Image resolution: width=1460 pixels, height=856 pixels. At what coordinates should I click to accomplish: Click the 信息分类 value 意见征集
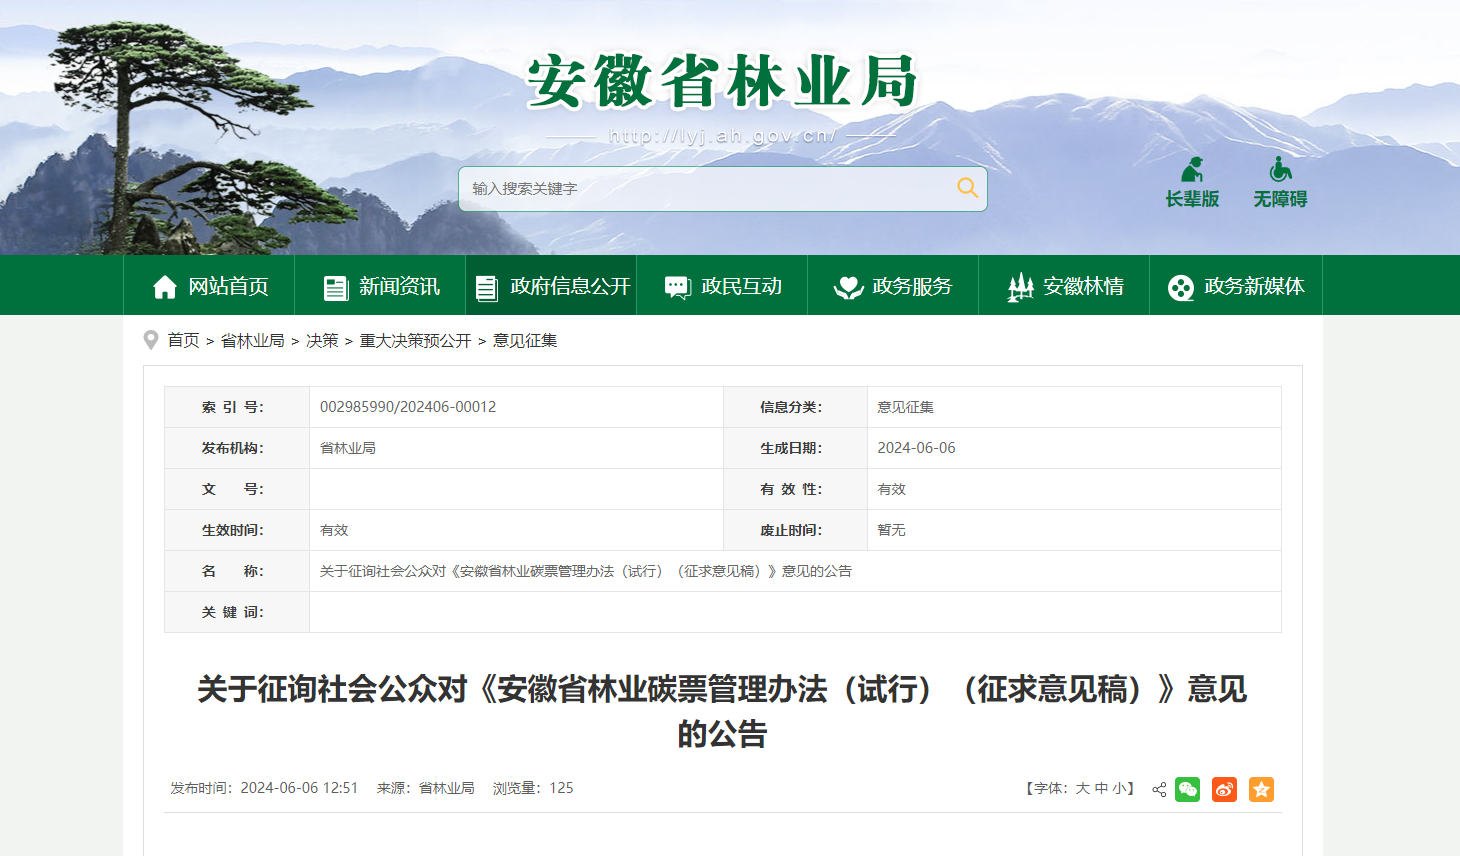pyautogui.click(x=905, y=407)
